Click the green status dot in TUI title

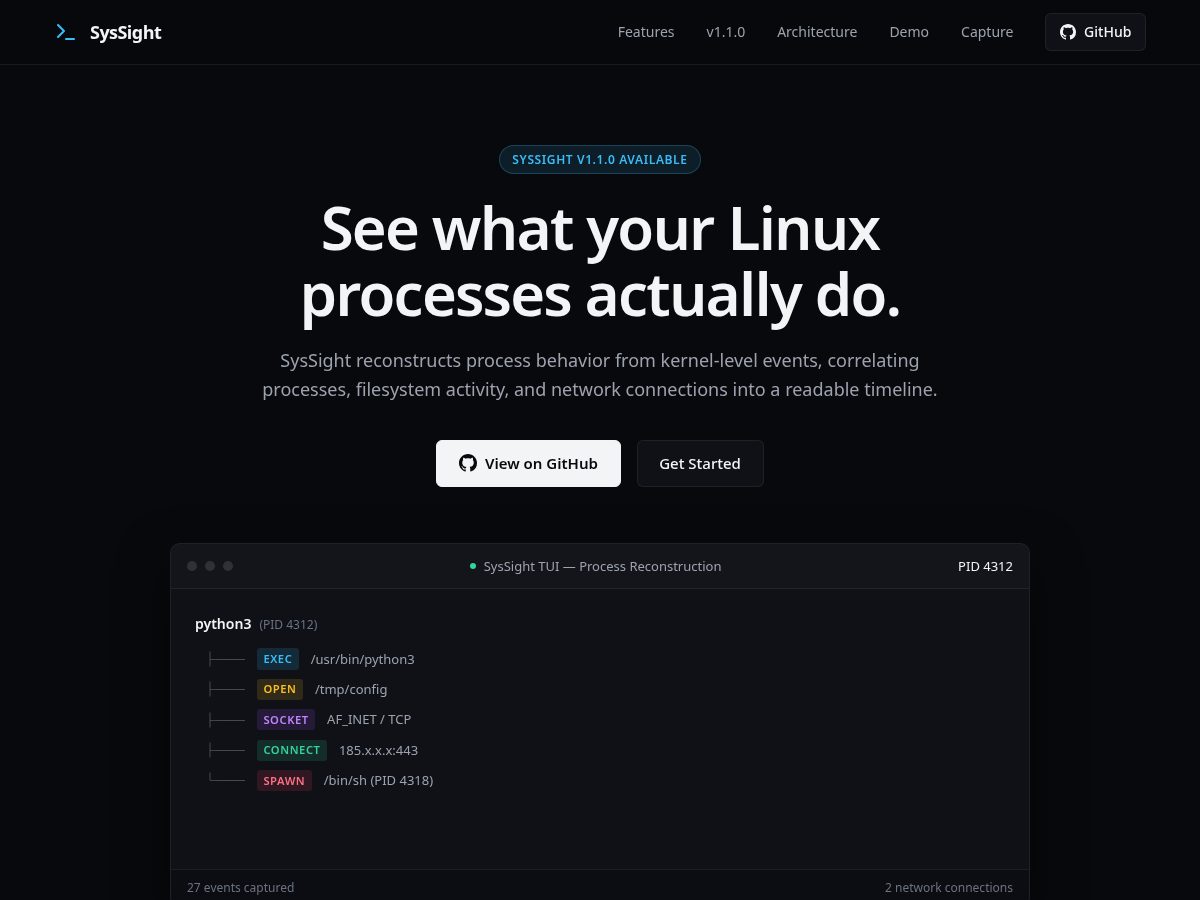click(x=473, y=566)
